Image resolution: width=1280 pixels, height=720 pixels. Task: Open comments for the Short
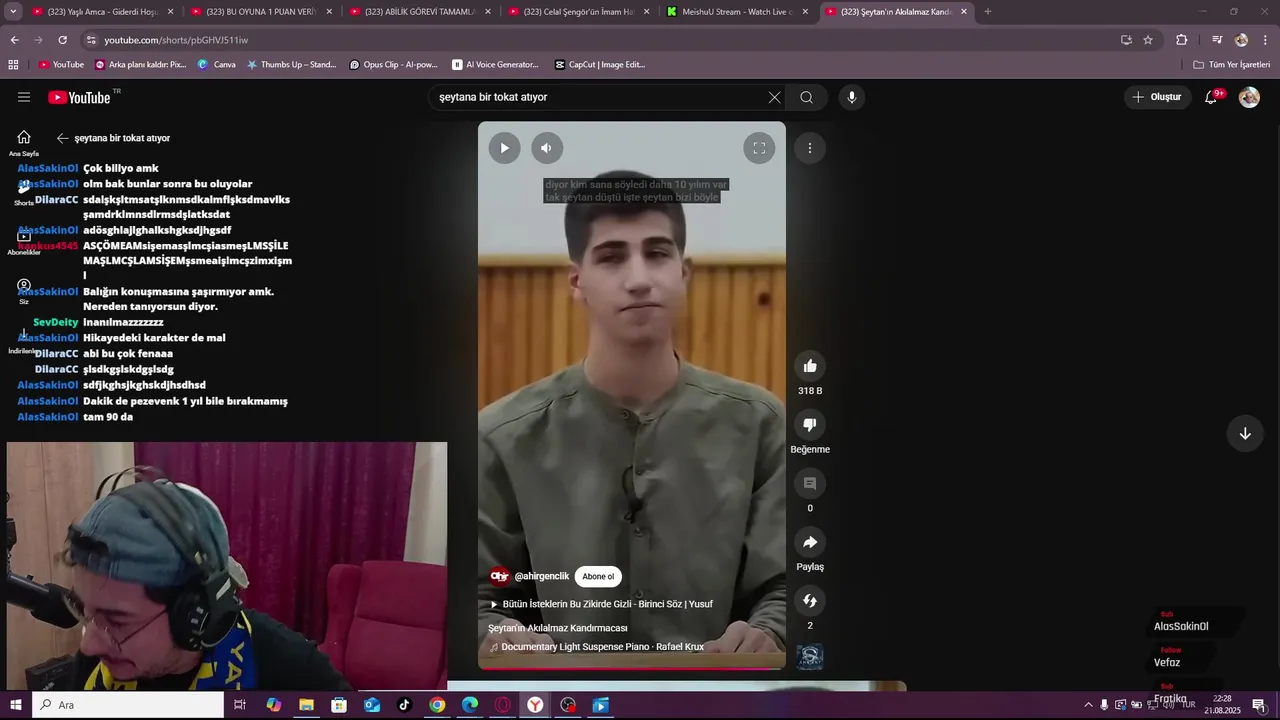(x=810, y=484)
